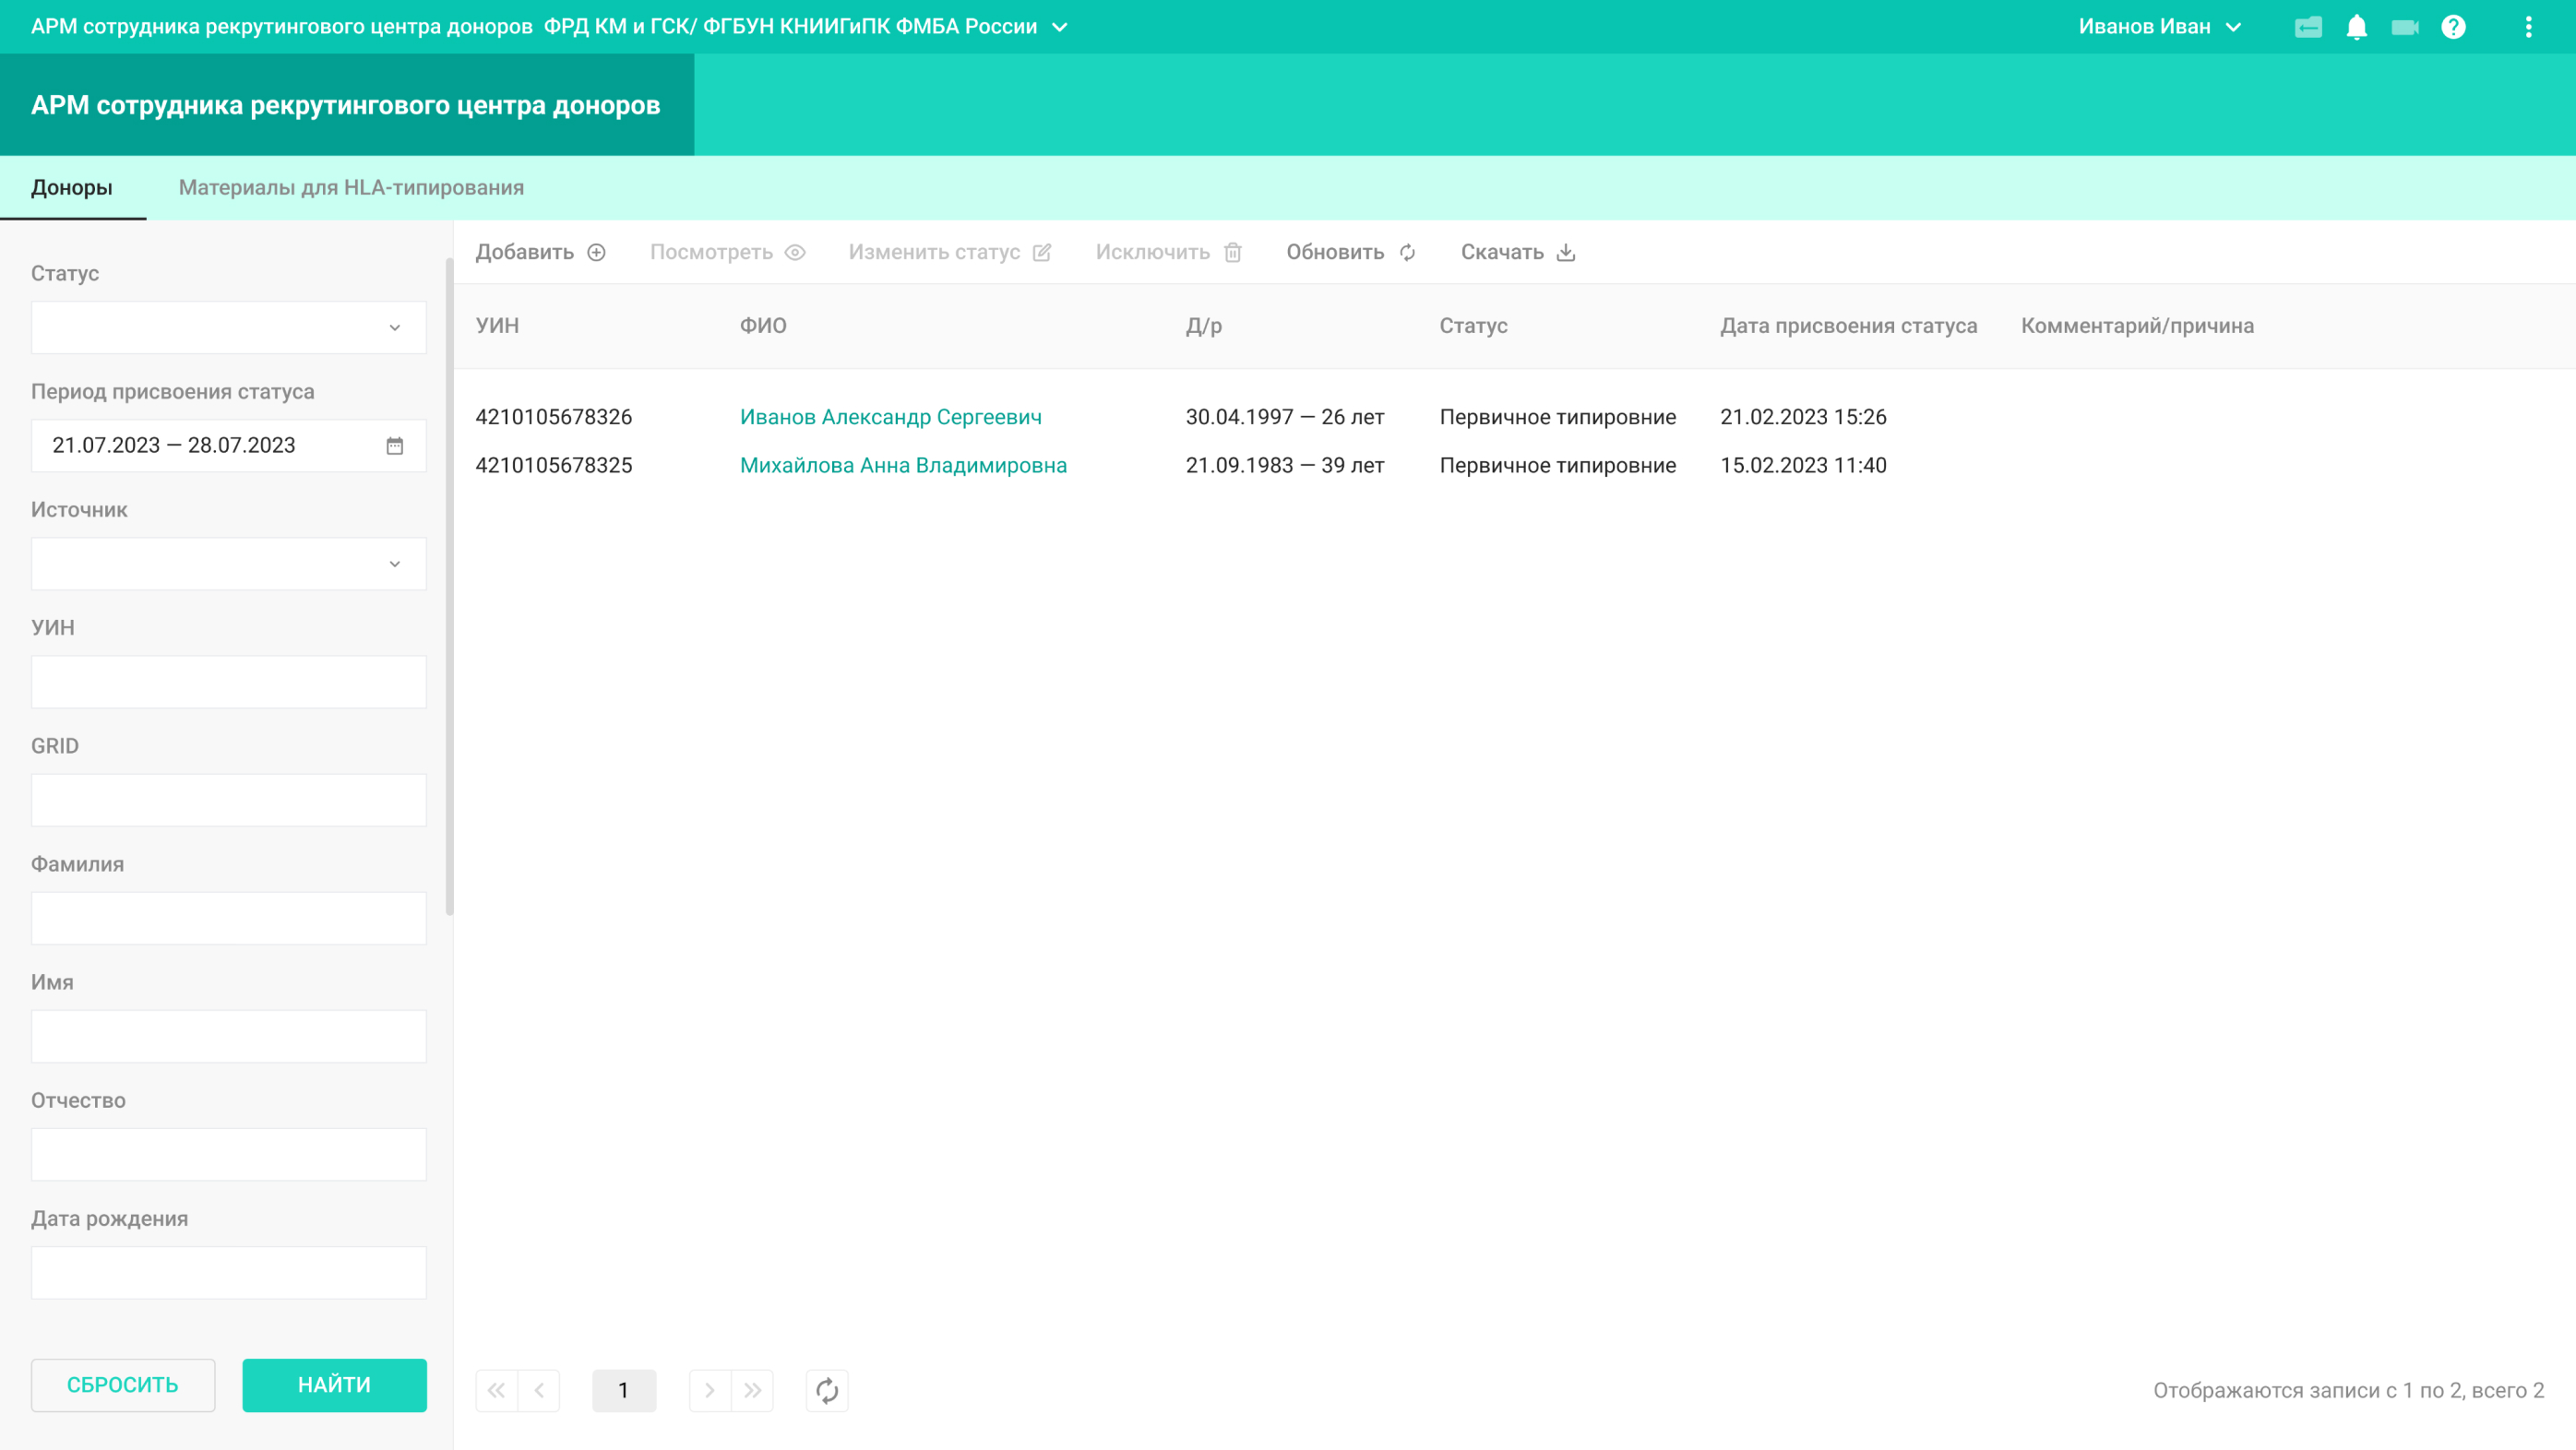Click the notification bell icon

(2356, 27)
